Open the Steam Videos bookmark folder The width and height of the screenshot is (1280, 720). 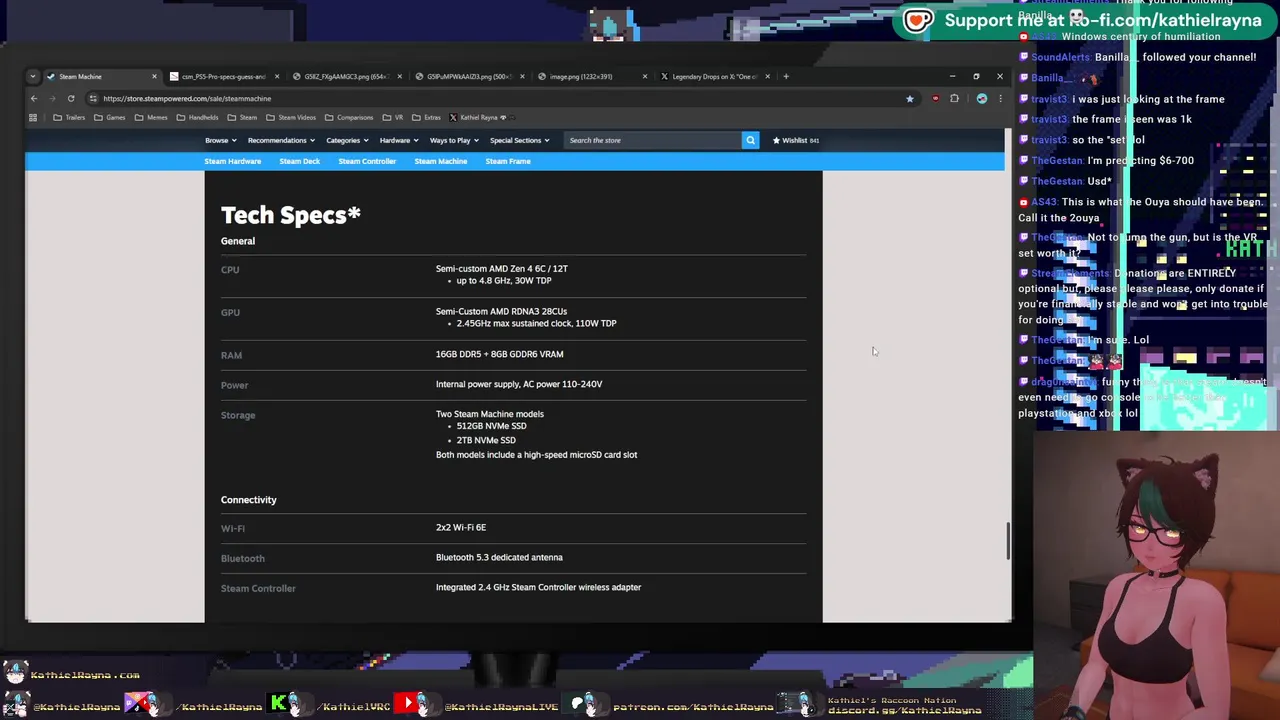[x=291, y=117]
